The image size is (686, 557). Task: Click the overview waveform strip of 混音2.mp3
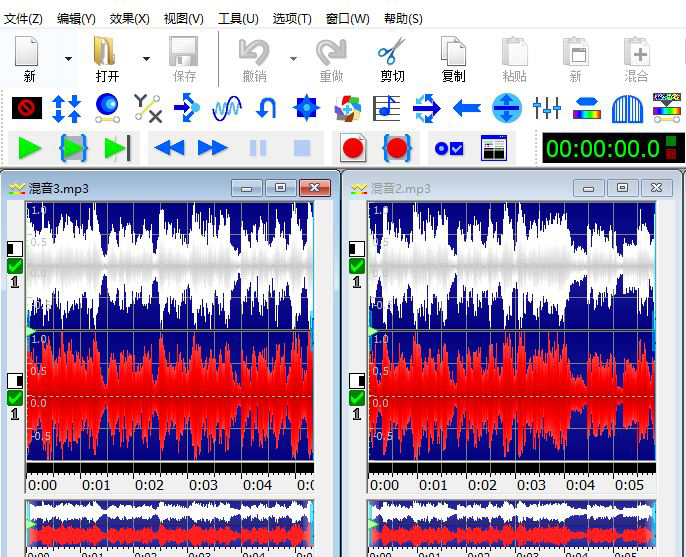coord(511,523)
